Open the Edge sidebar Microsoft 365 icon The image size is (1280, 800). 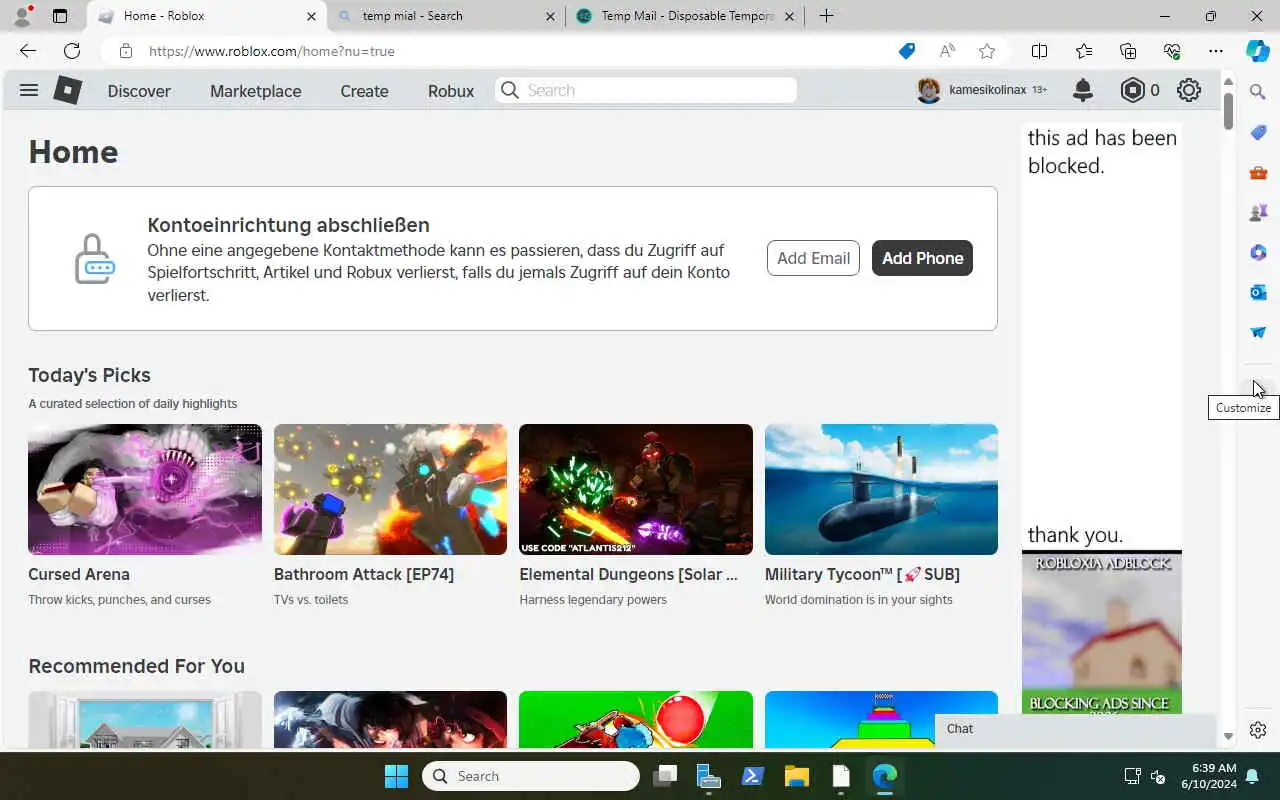pos(1258,253)
